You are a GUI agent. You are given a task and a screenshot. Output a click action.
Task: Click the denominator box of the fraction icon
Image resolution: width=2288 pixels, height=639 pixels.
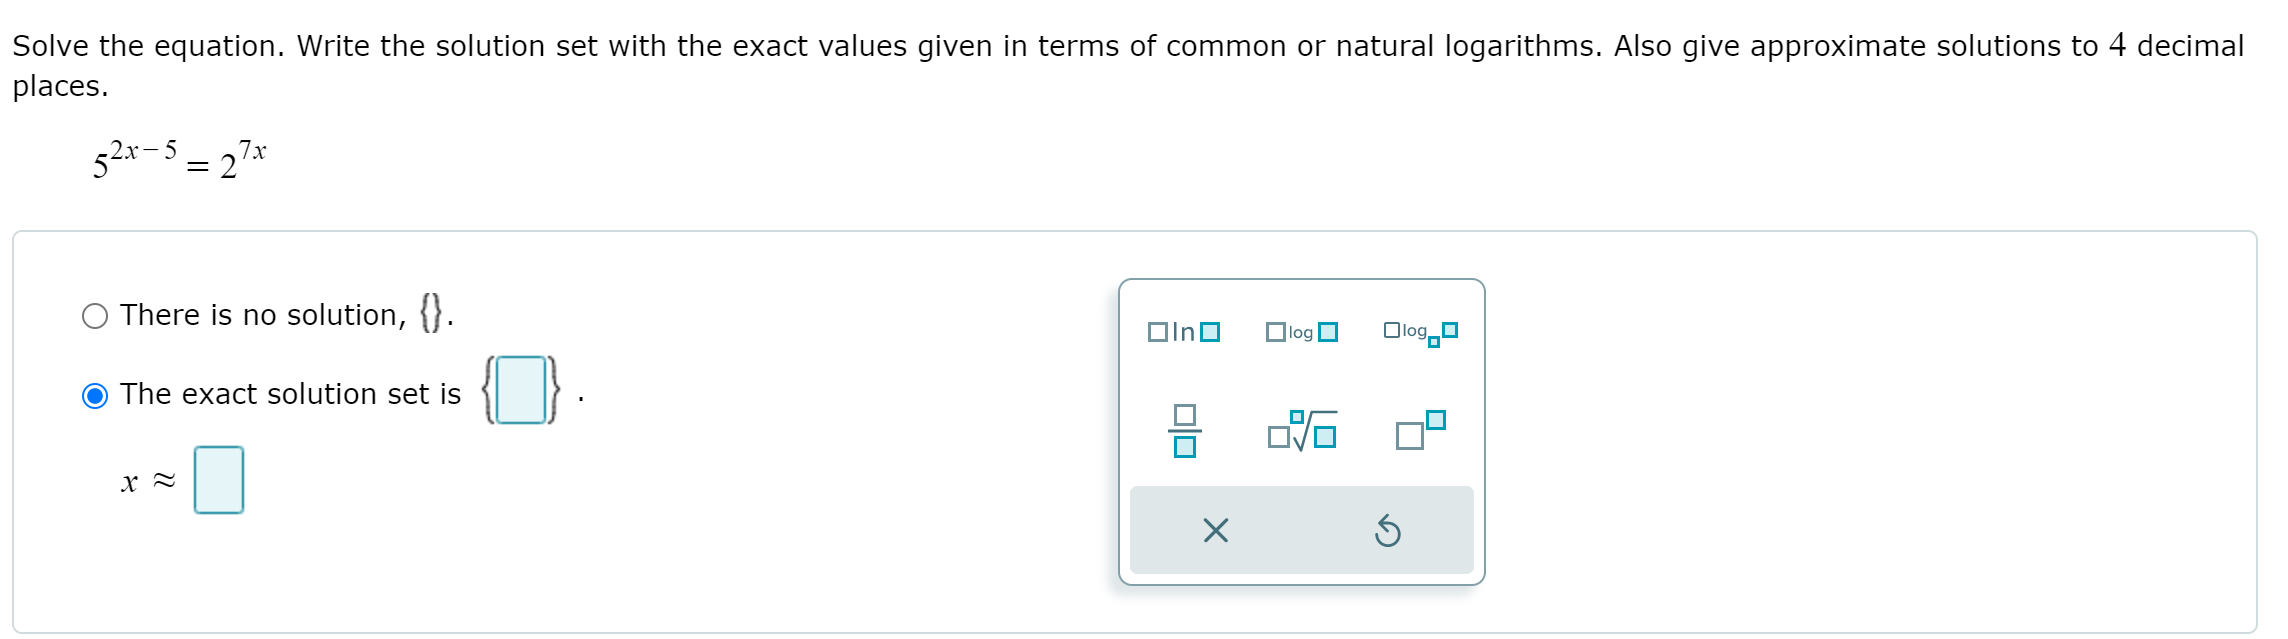coord(1184,447)
